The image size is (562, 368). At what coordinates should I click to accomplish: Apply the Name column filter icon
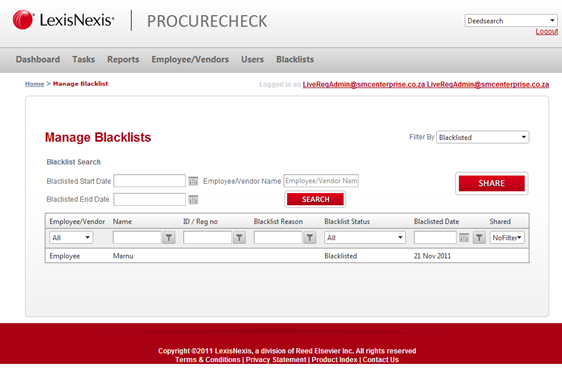169,238
